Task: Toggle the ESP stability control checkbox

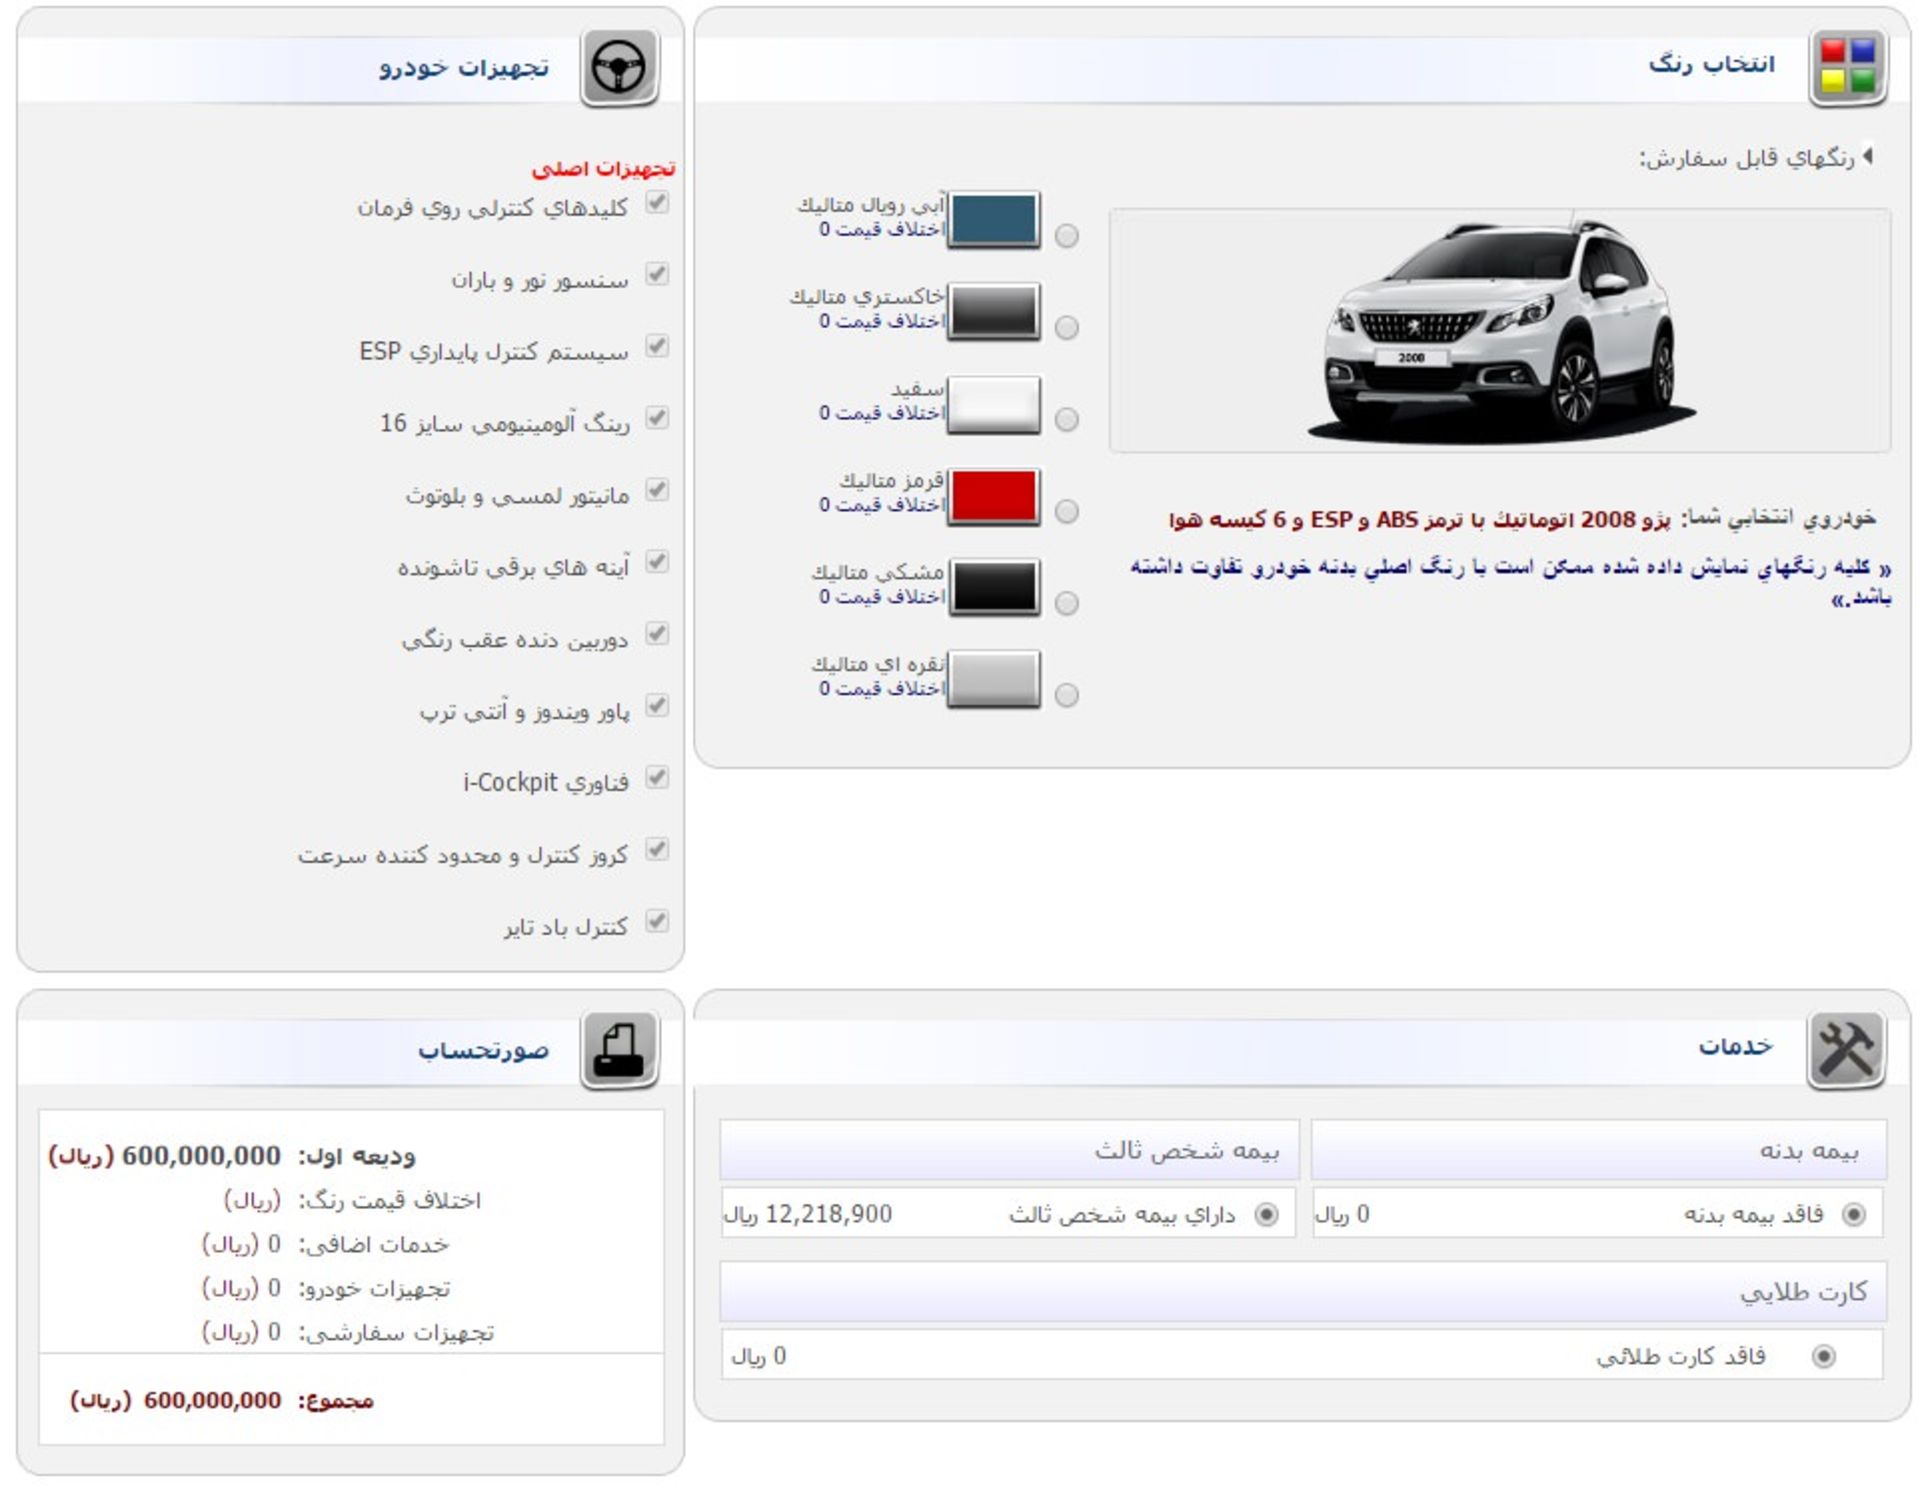Action: (x=657, y=347)
